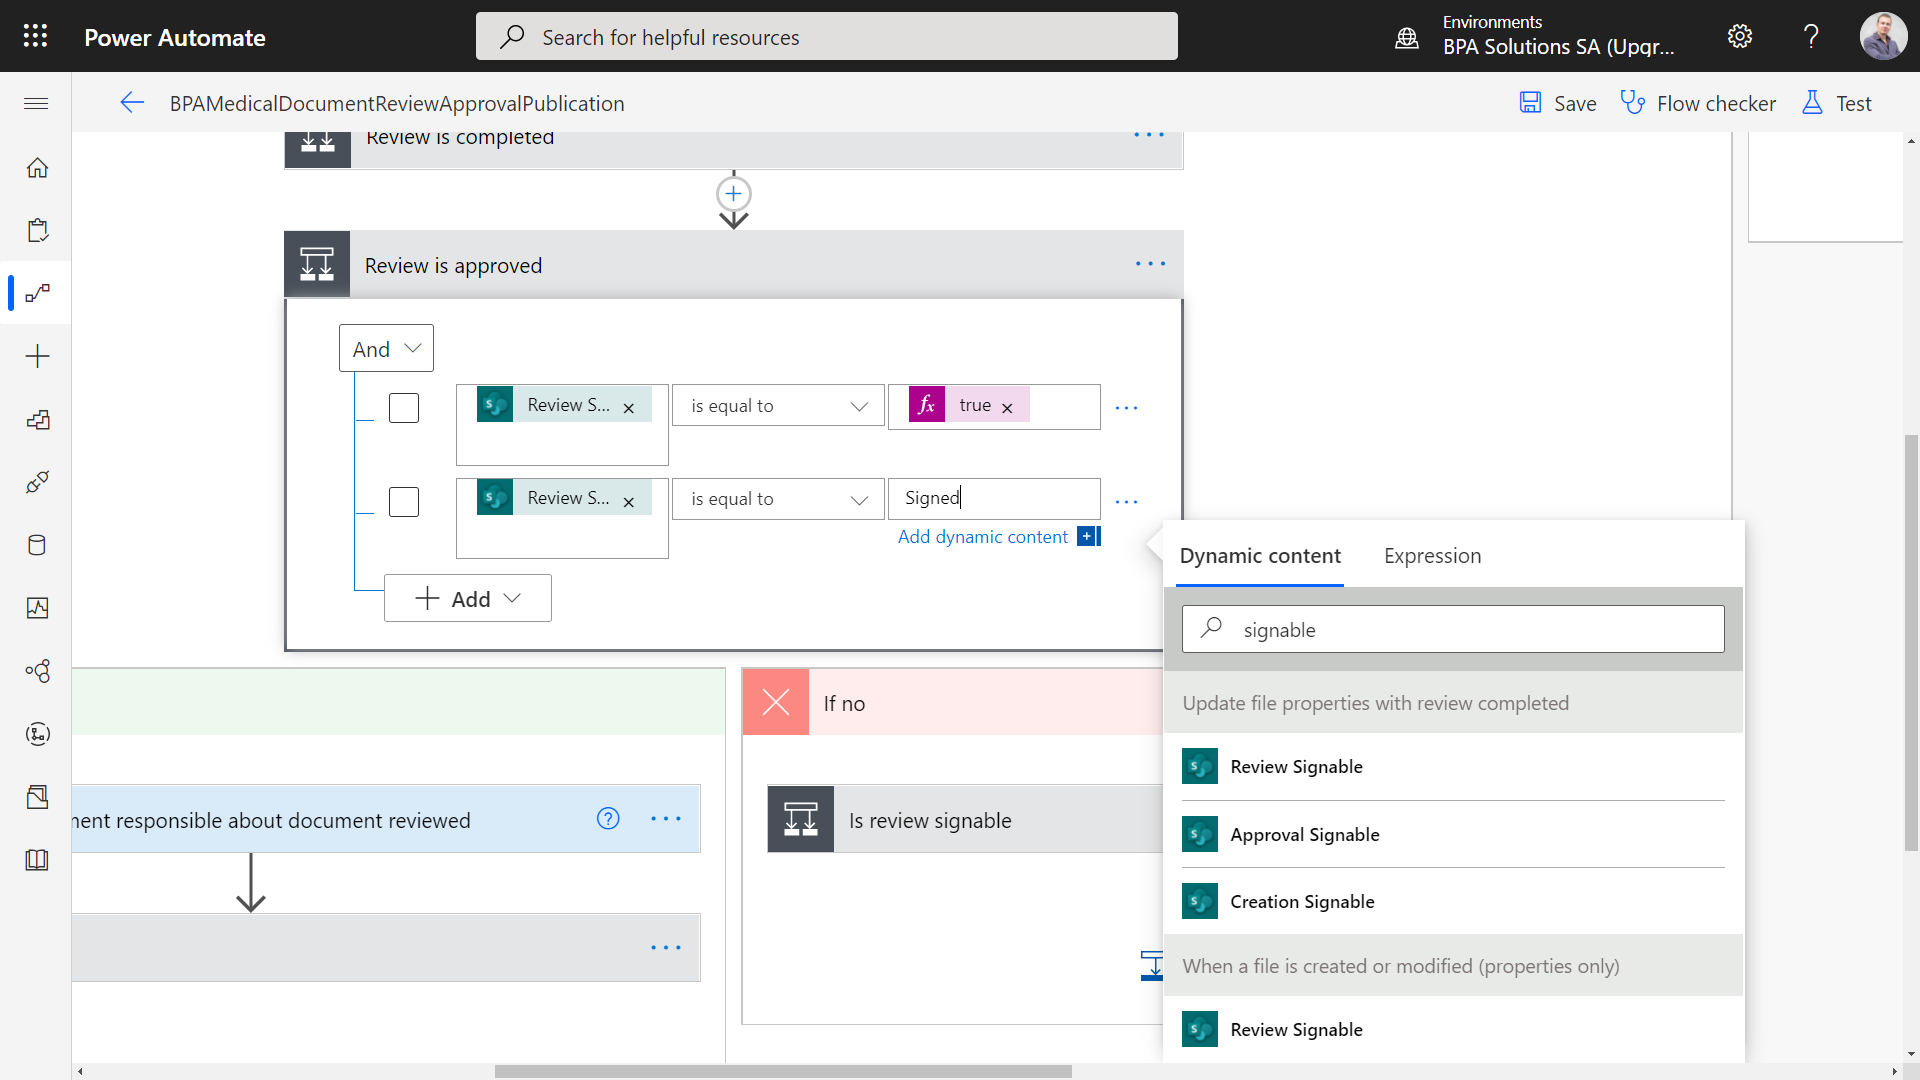The image size is (1920, 1080).
Task: Open Templates icon in sidebar
Action: [x=37, y=419]
